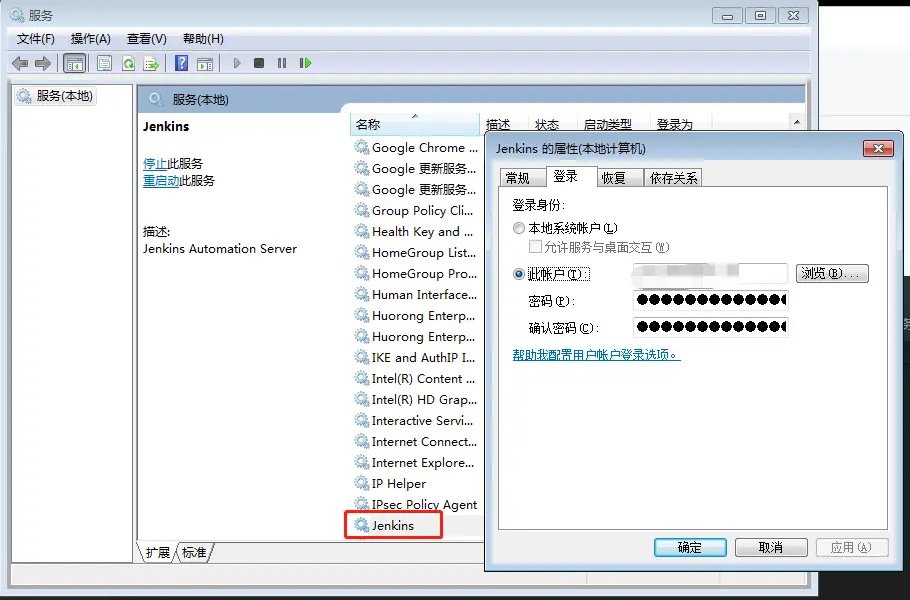Click the 取消 button
Viewport: 910px width, 600px height.
tap(771, 547)
